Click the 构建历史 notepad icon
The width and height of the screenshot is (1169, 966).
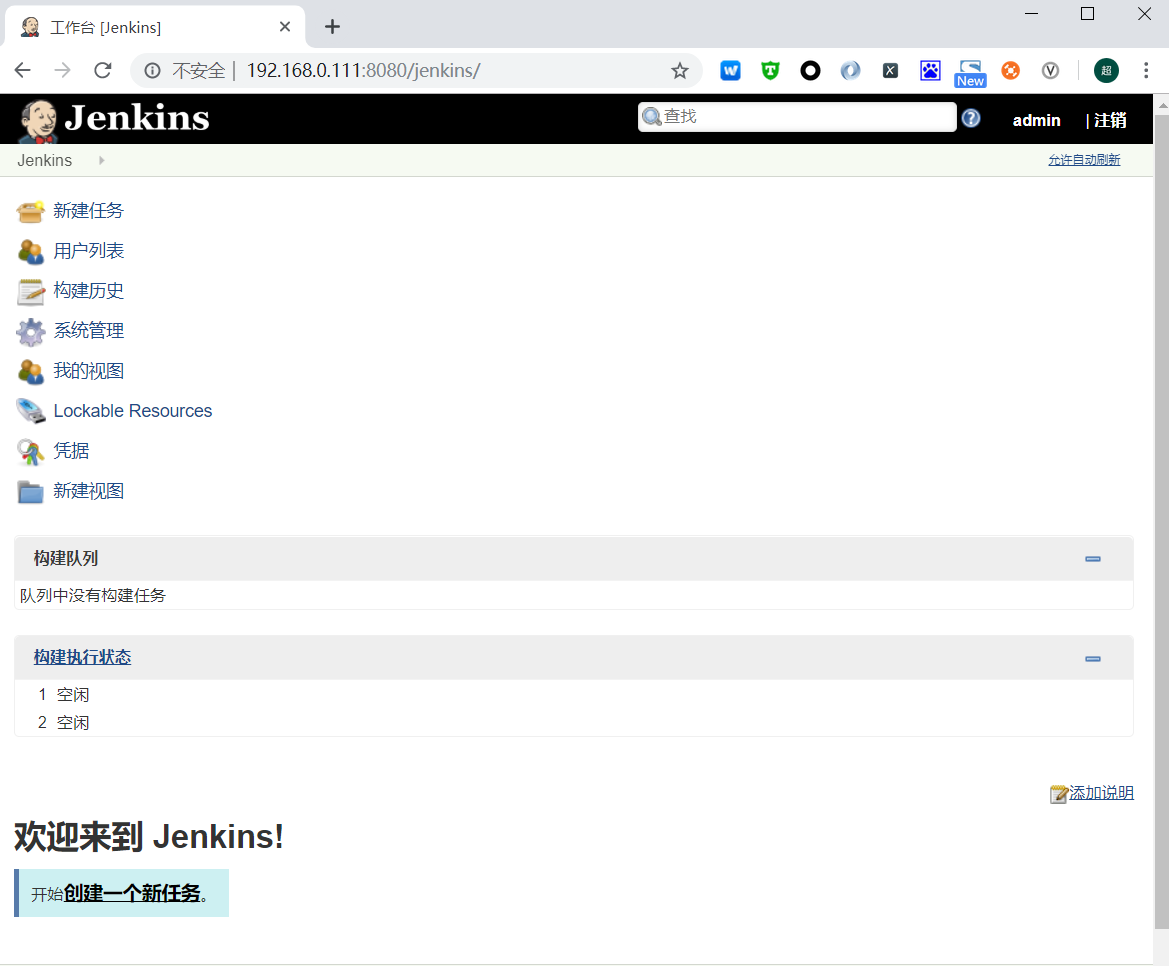[30, 291]
